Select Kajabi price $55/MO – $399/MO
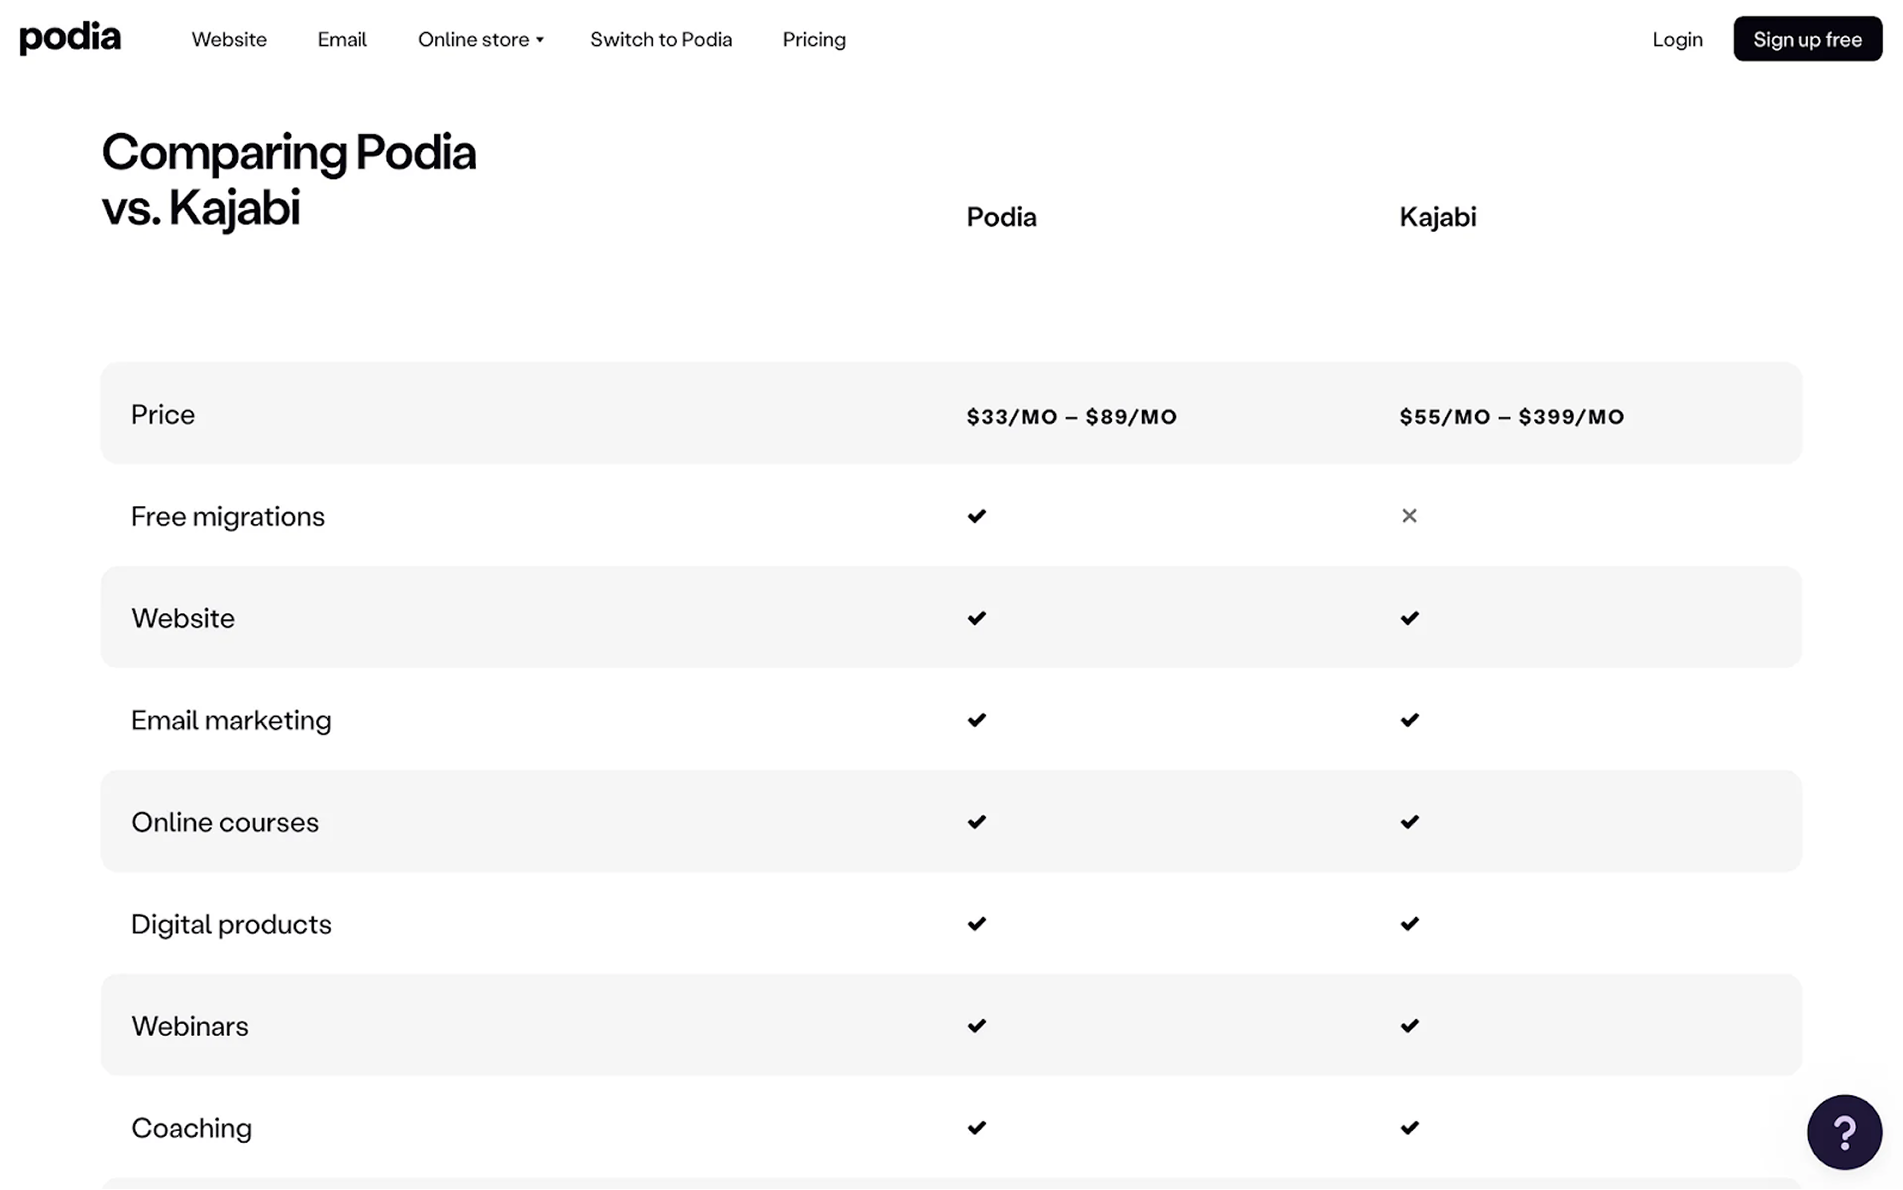 (x=1511, y=417)
